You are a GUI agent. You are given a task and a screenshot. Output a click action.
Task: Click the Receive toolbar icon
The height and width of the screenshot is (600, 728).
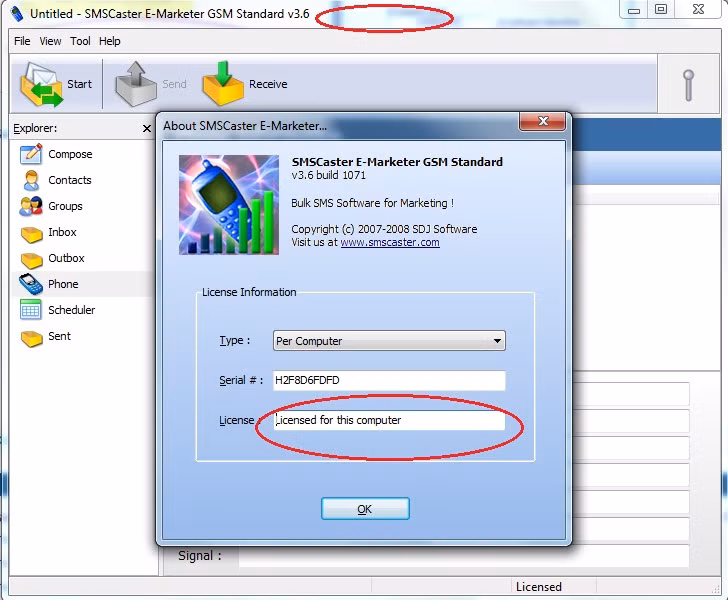point(223,84)
